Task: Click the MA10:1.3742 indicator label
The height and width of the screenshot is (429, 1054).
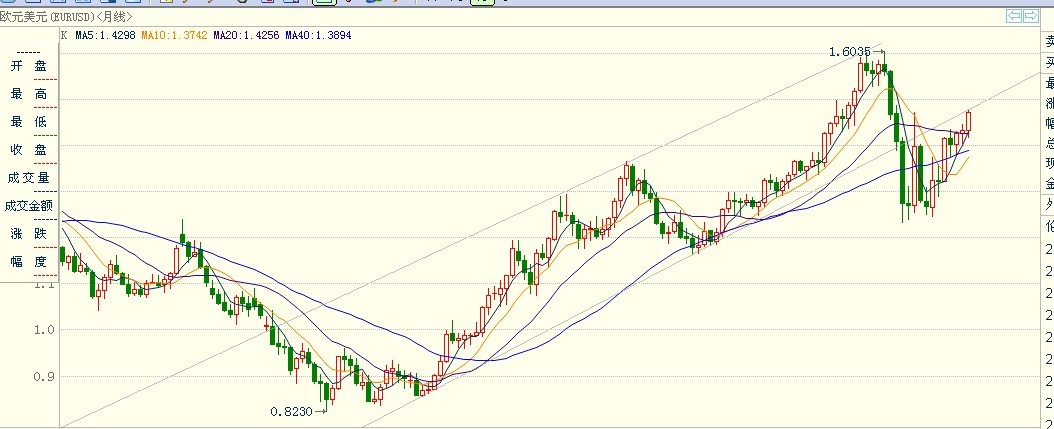Action: (174, 35)
